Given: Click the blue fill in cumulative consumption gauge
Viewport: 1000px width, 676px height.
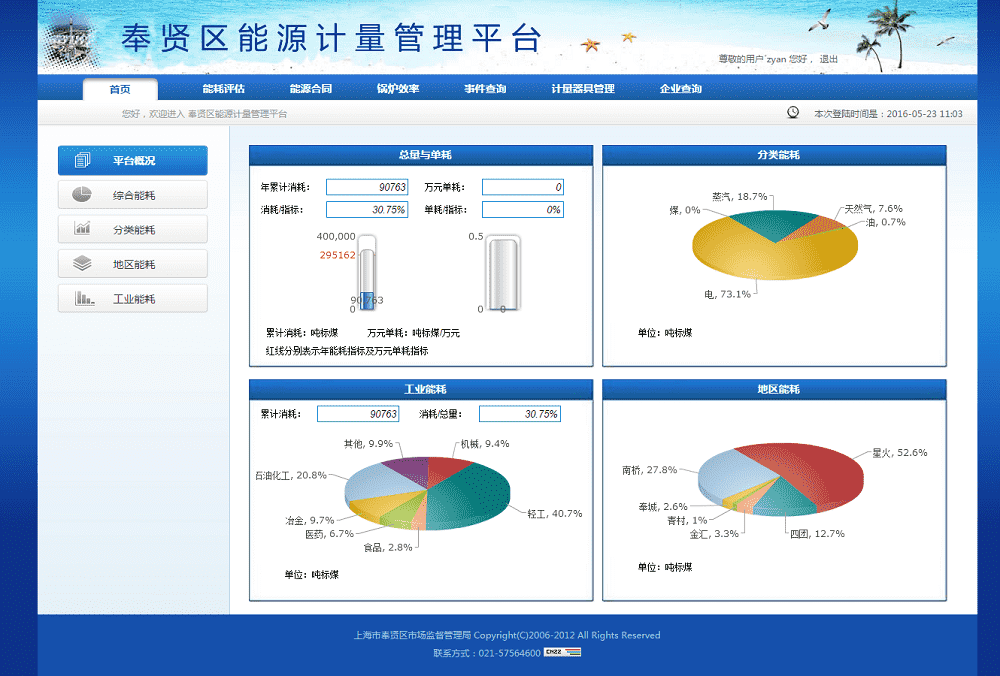Looking at the screenshot, I should 367,301.
